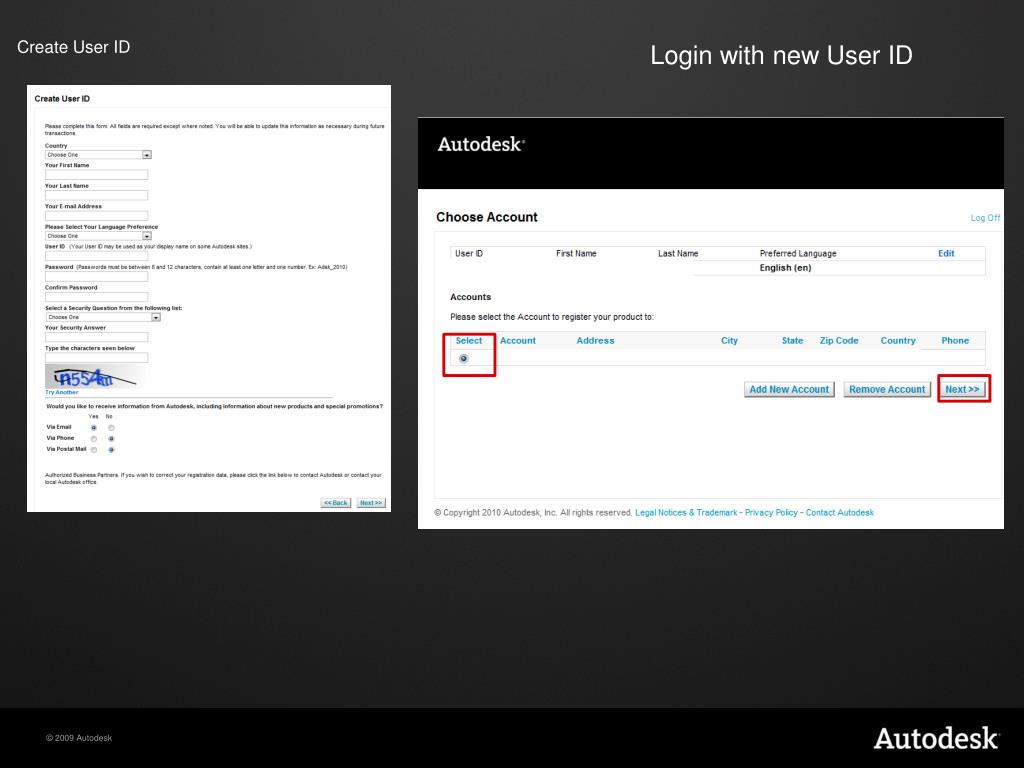Screen dimensions: 1024x768
Task: Click the Log Off link
Action: 985,218
